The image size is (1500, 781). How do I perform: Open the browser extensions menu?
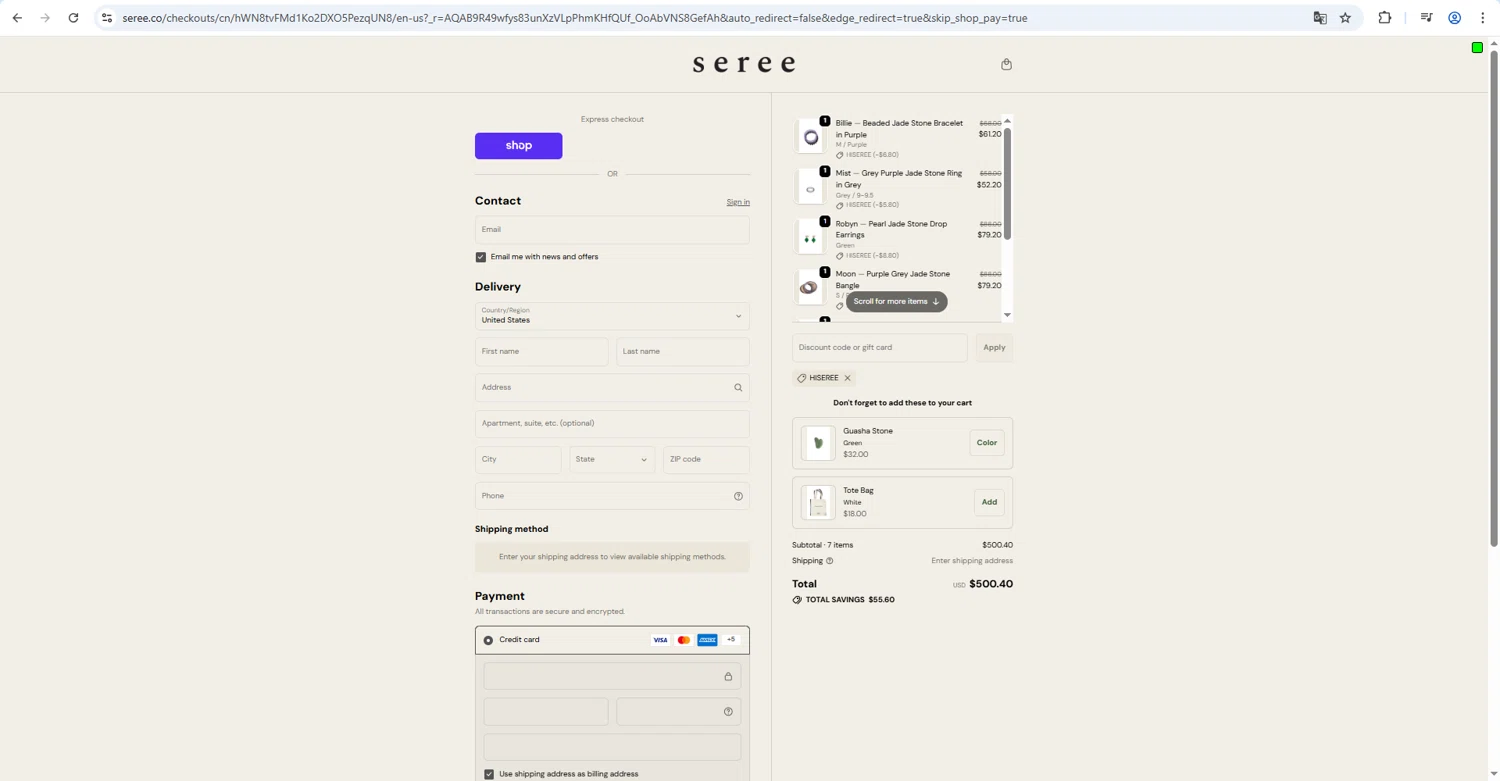[x=1385, y=18]
